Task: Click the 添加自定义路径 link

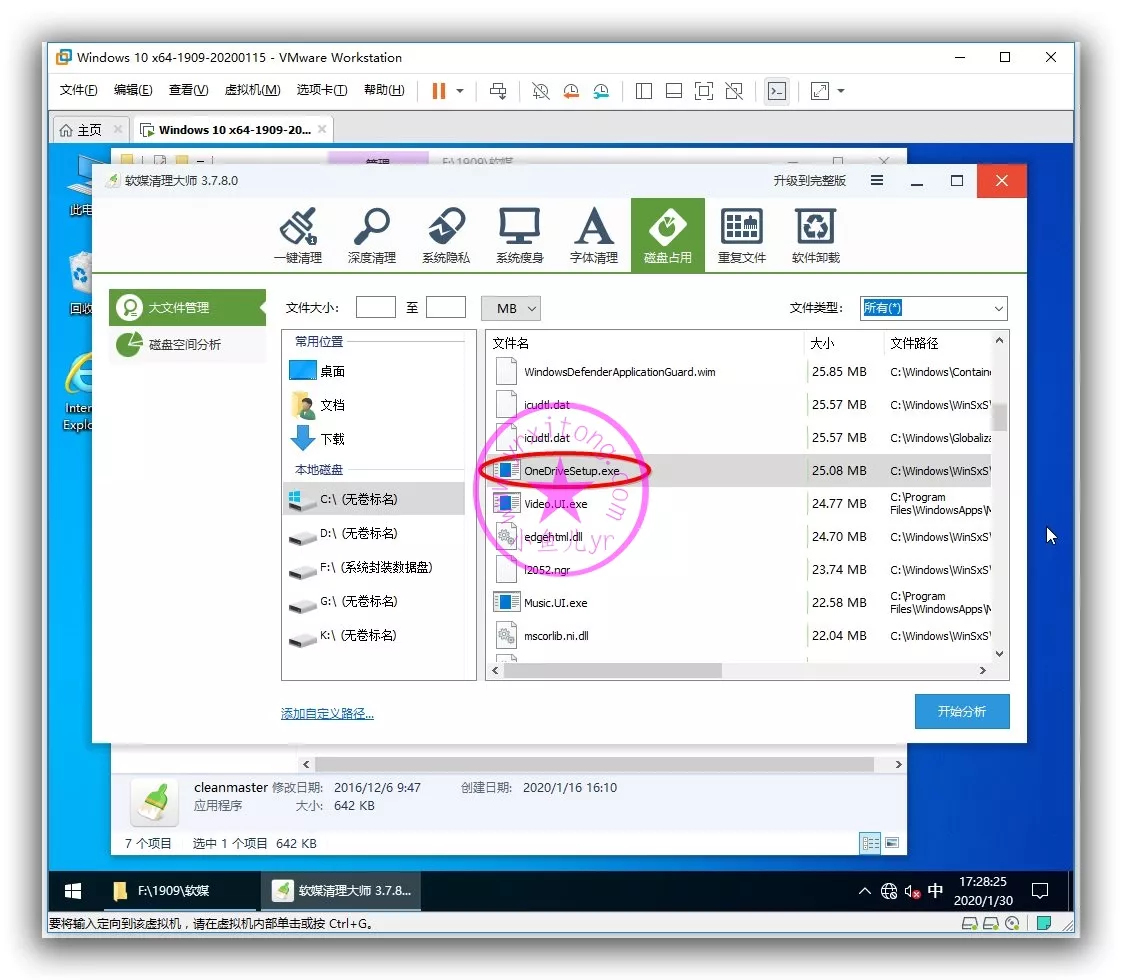Action: [x=327, y=714]
